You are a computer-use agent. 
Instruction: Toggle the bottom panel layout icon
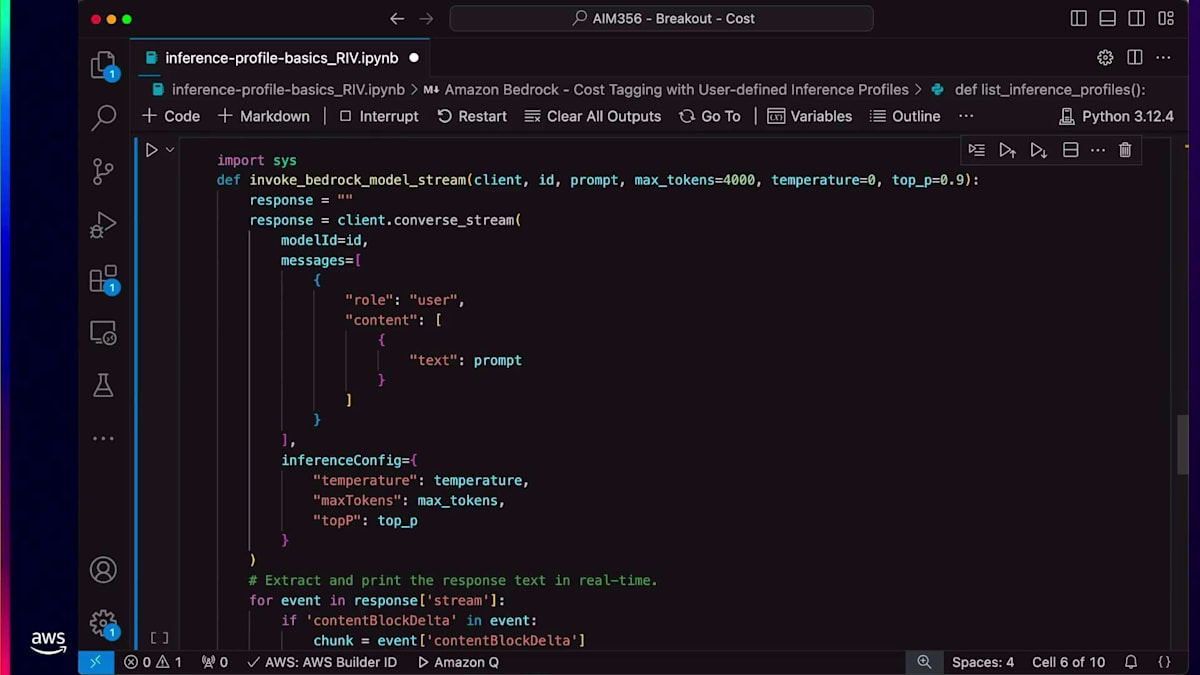click(x=1107, y=18)
